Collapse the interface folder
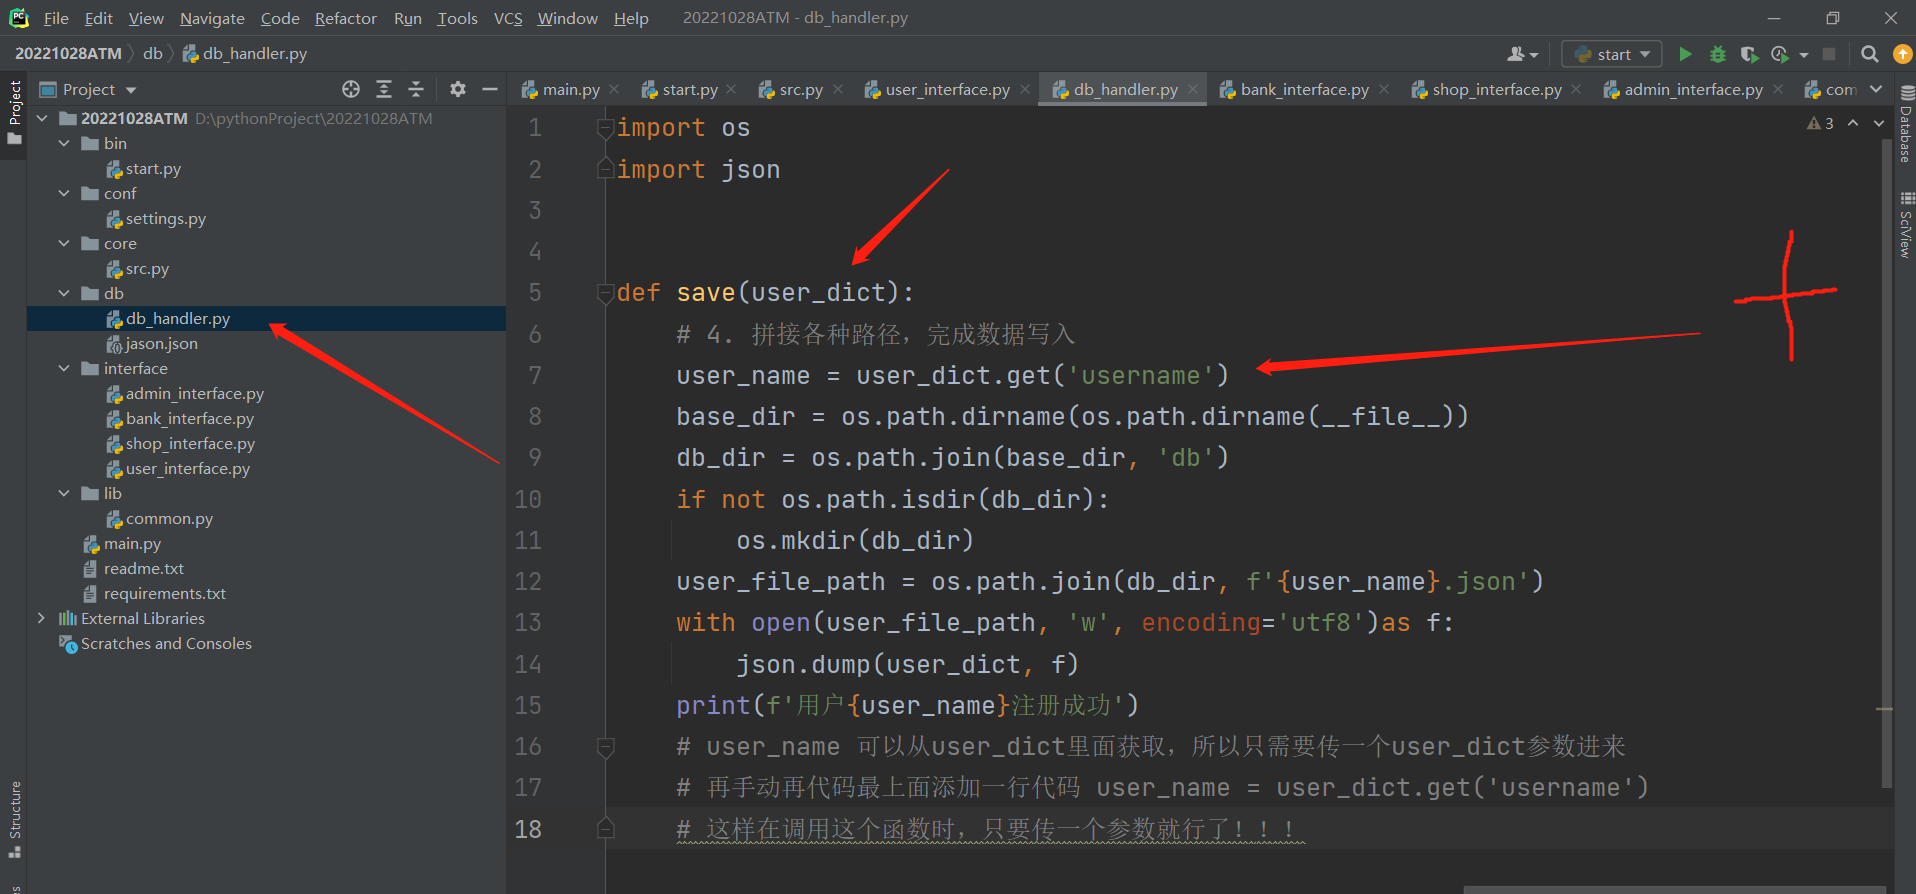The width and height of the screenshot is (1916, 894). pos(64,368)
